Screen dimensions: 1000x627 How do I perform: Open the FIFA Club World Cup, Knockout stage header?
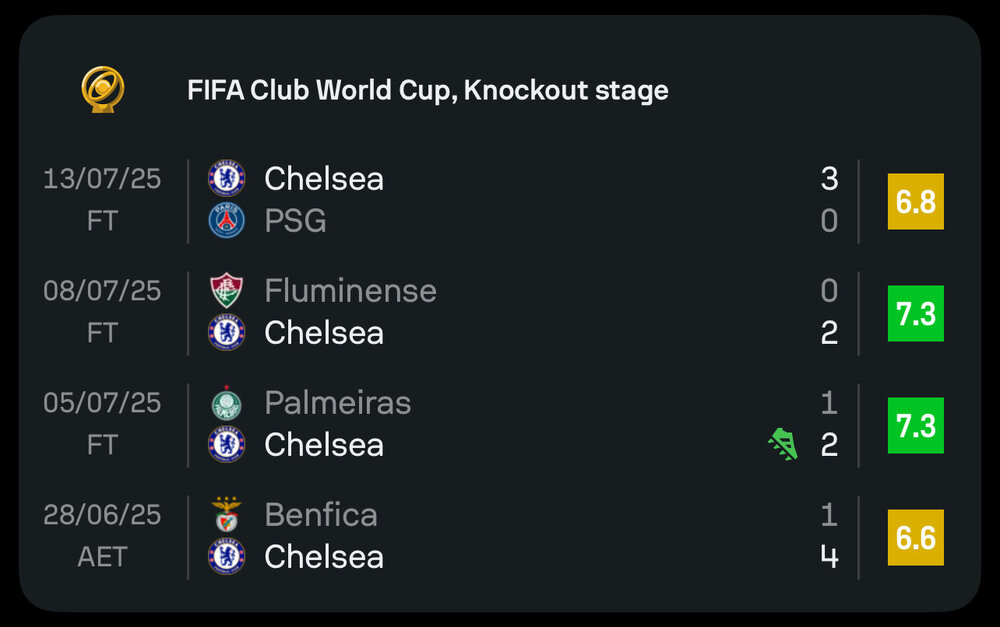[x=428, y=90]
